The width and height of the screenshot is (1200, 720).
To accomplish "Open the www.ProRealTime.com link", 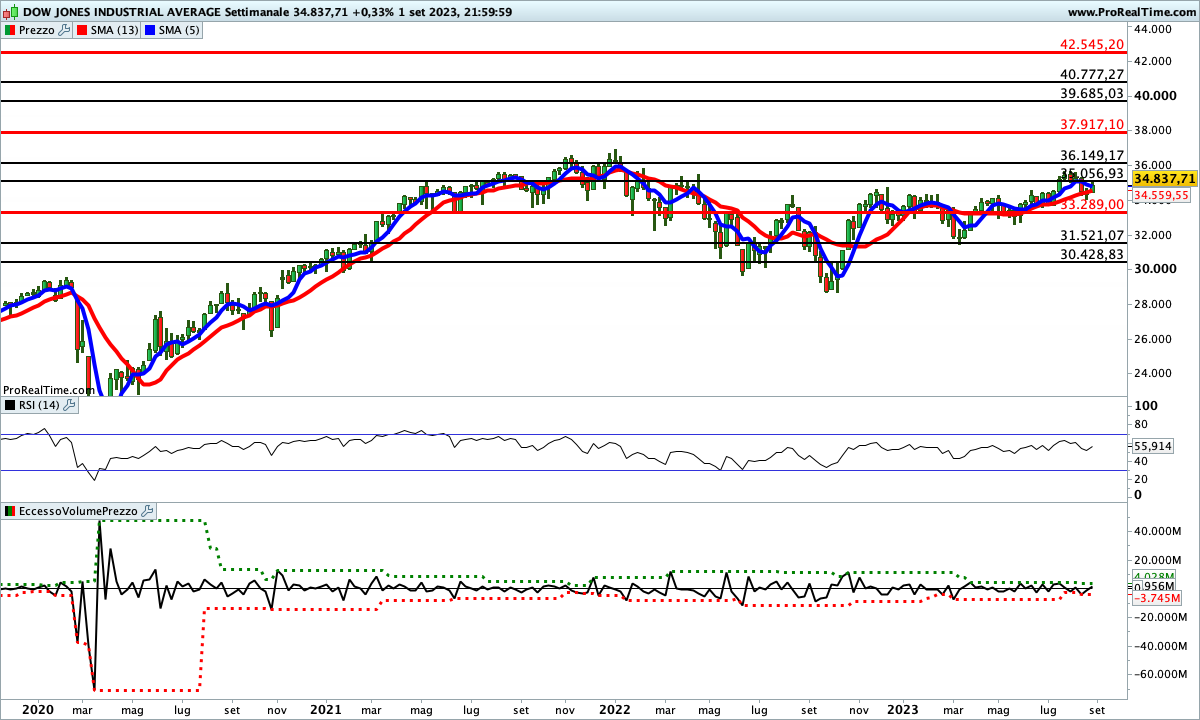I will coord(1132,12).
